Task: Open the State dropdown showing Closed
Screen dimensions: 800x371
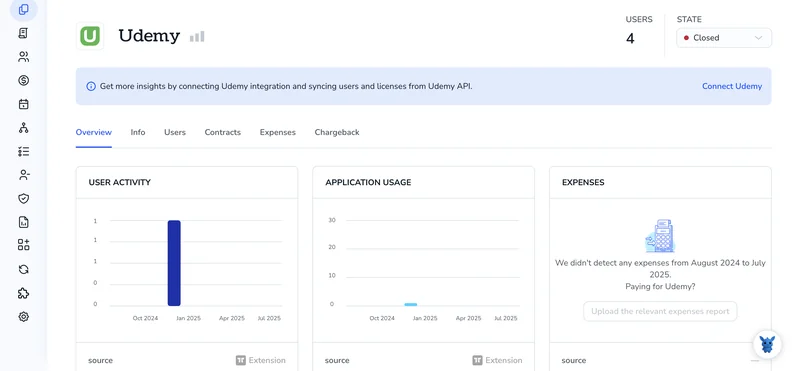Action: click(724, 38)
